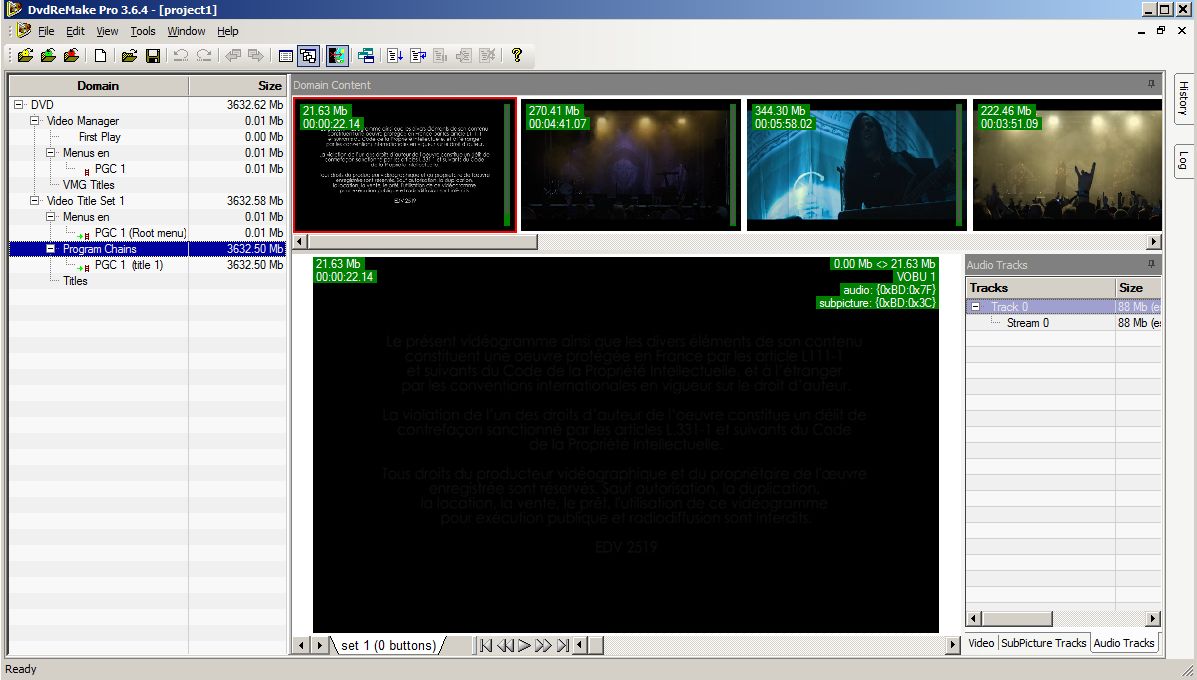Click the red export DVD folder icon
1197x680 pixels.
pos(71,56)
